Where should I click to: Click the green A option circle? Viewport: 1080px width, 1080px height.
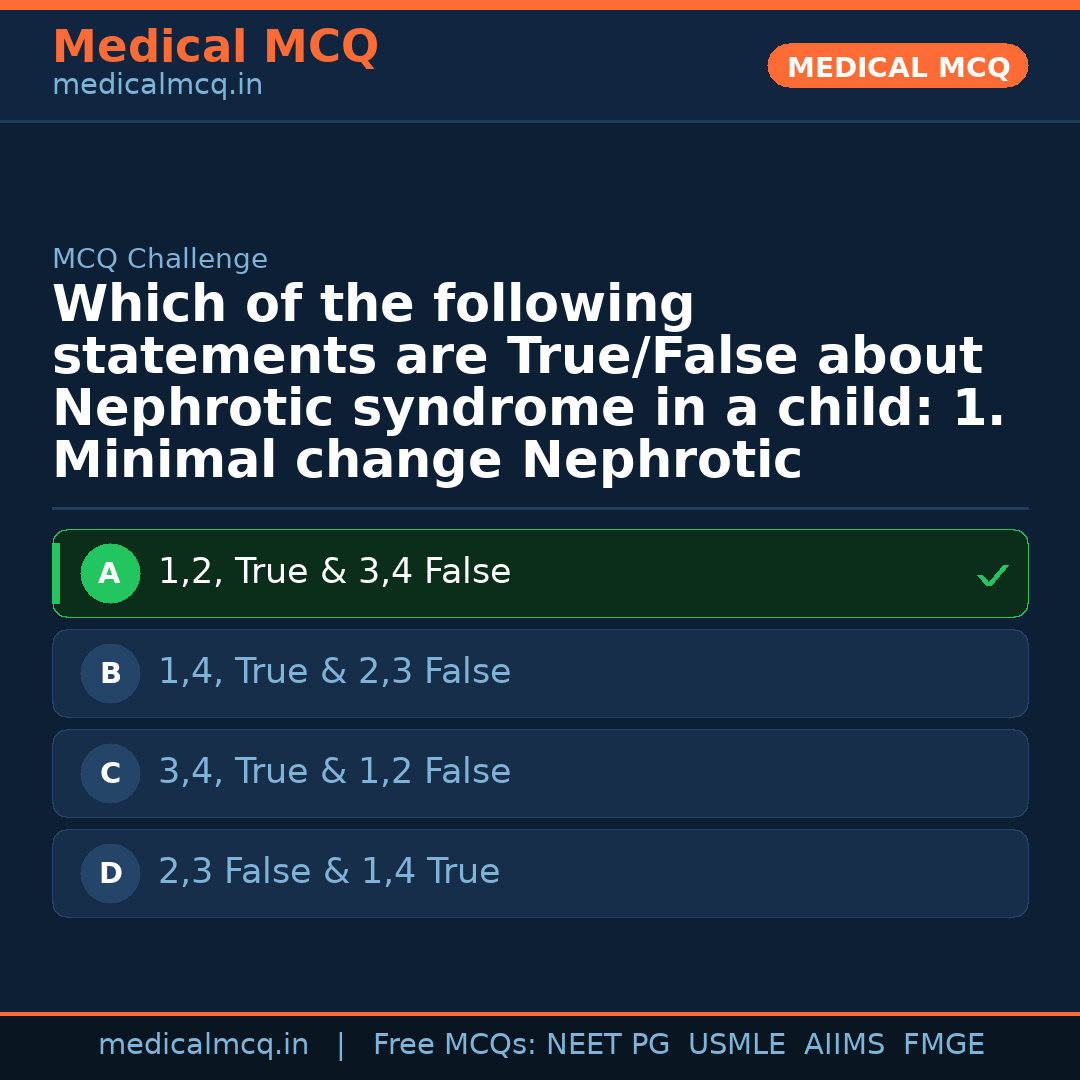[x=110, y=573]
